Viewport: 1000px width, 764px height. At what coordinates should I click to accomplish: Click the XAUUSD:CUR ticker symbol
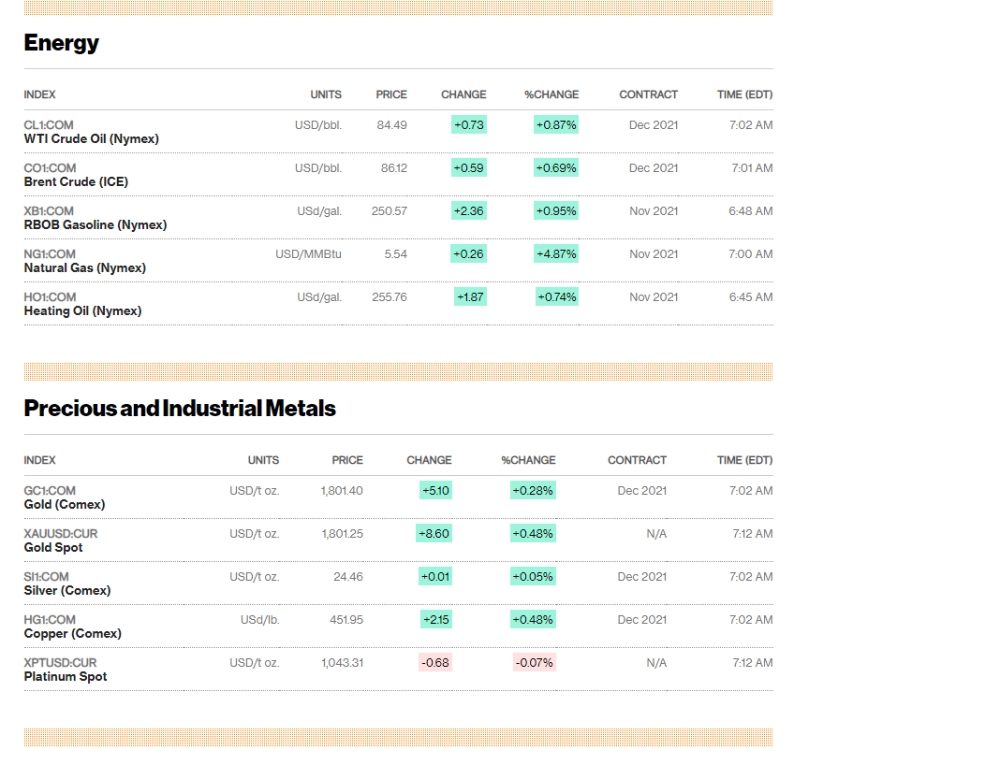pos(61,534)
